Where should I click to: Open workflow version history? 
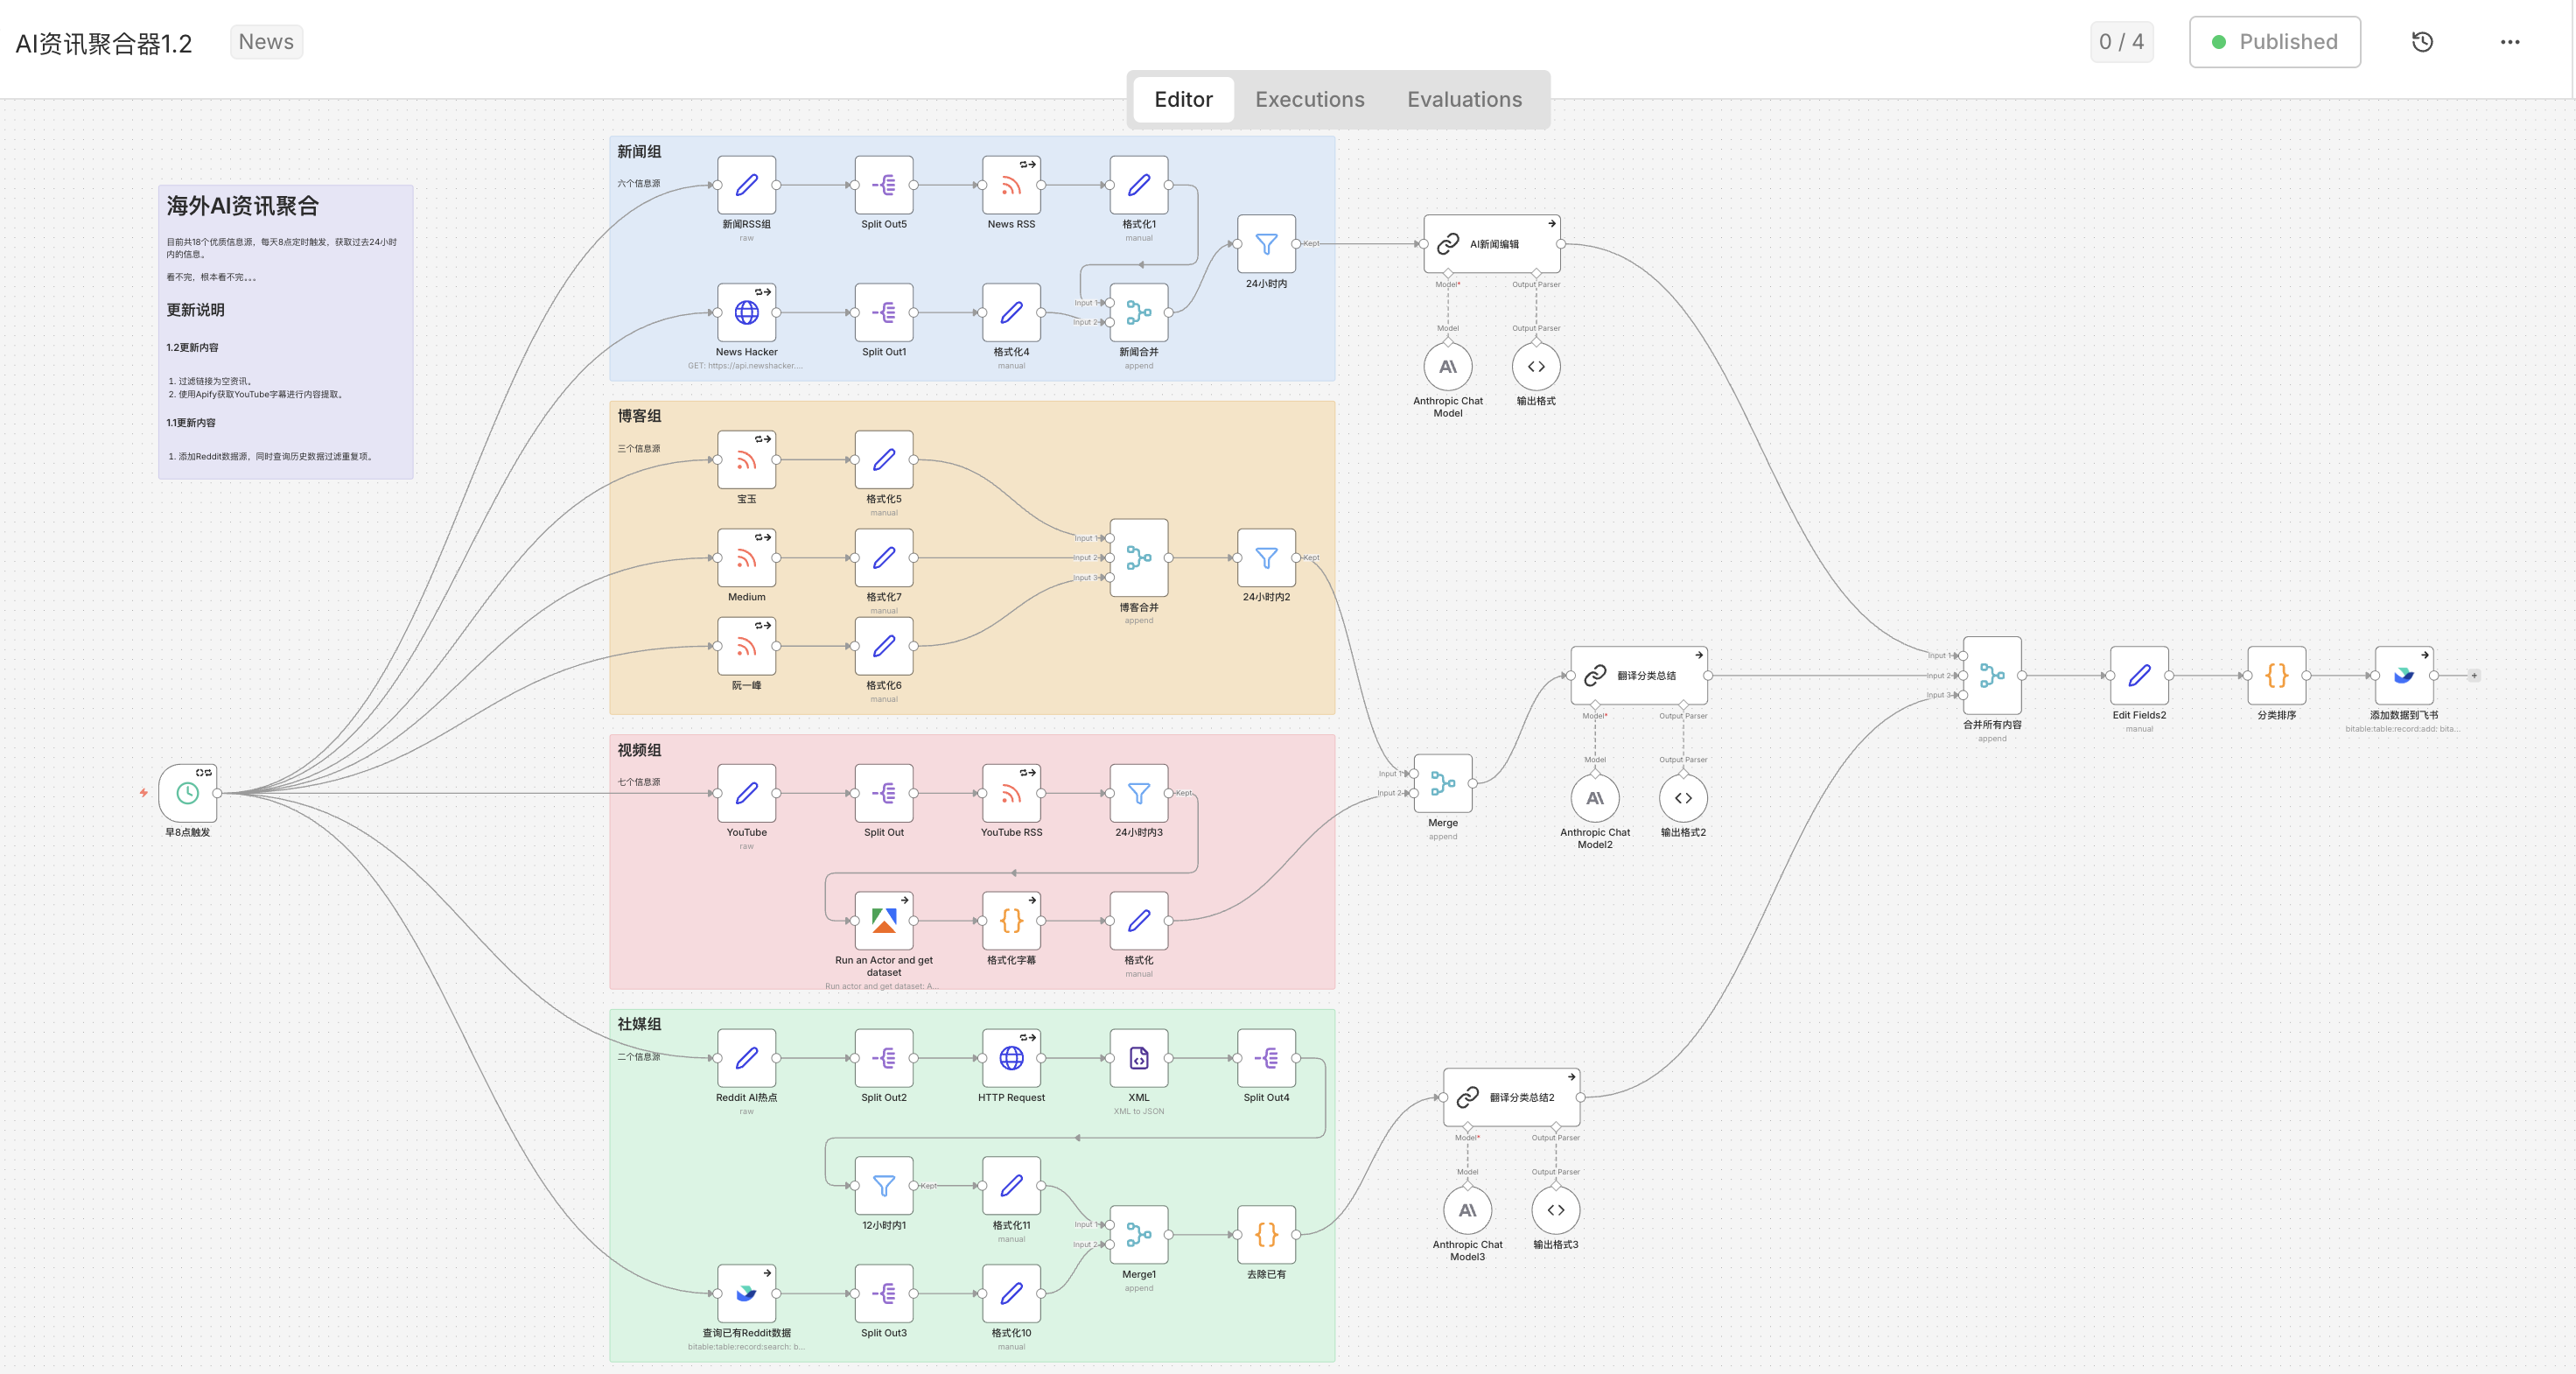coord(2422,42)
